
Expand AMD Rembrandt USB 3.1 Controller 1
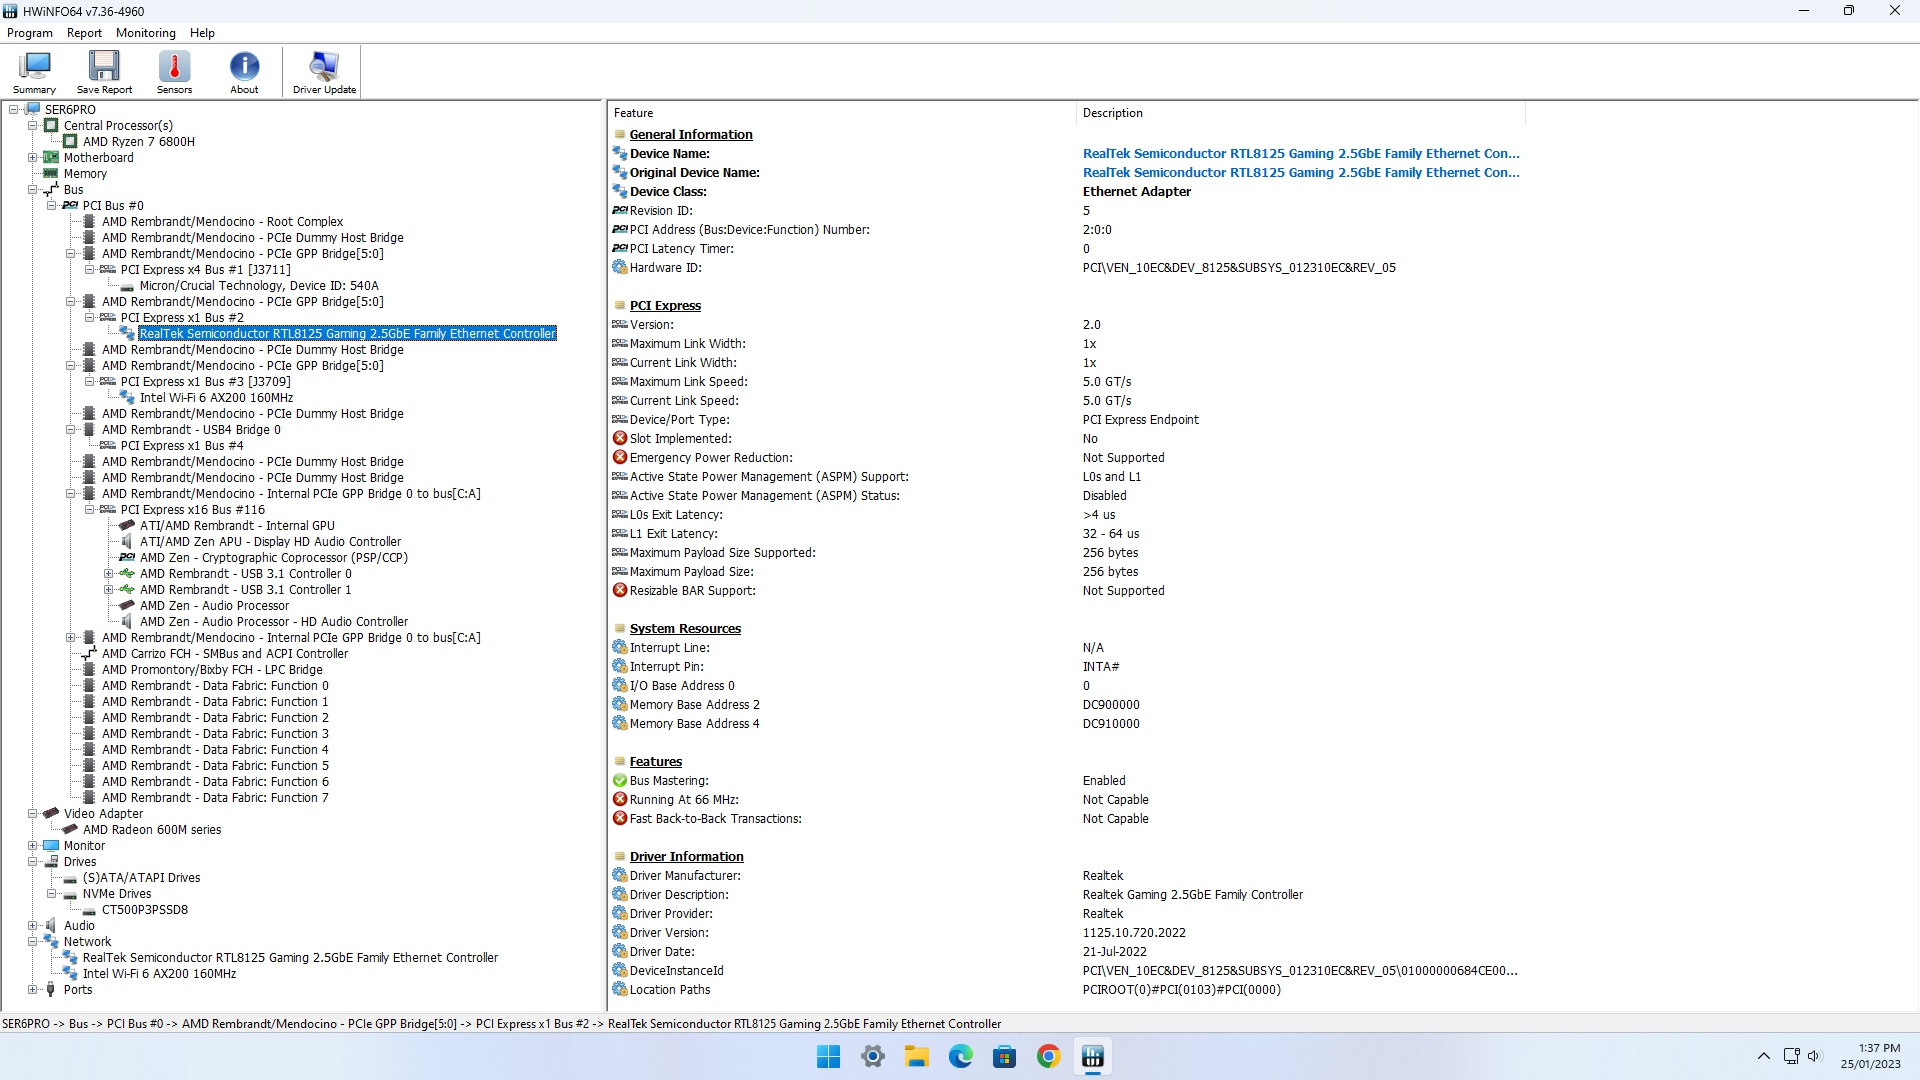[x=109, y=590]
